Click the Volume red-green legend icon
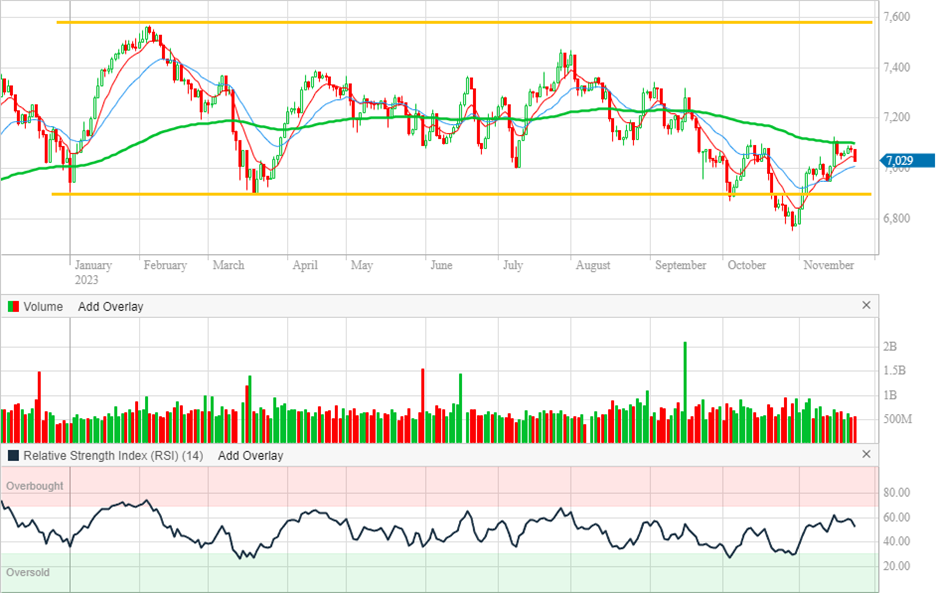 tap(13, 307)
